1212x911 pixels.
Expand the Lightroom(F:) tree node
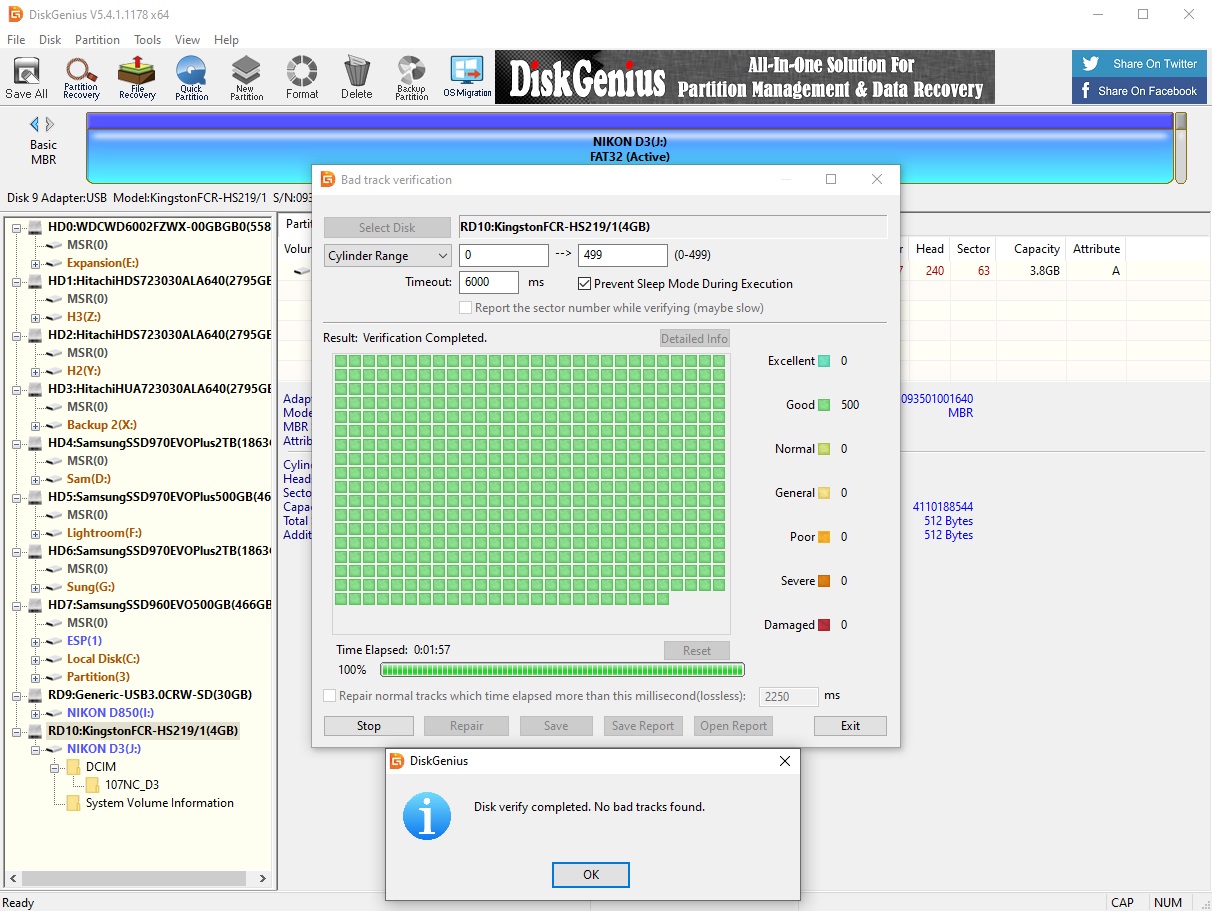36,533
